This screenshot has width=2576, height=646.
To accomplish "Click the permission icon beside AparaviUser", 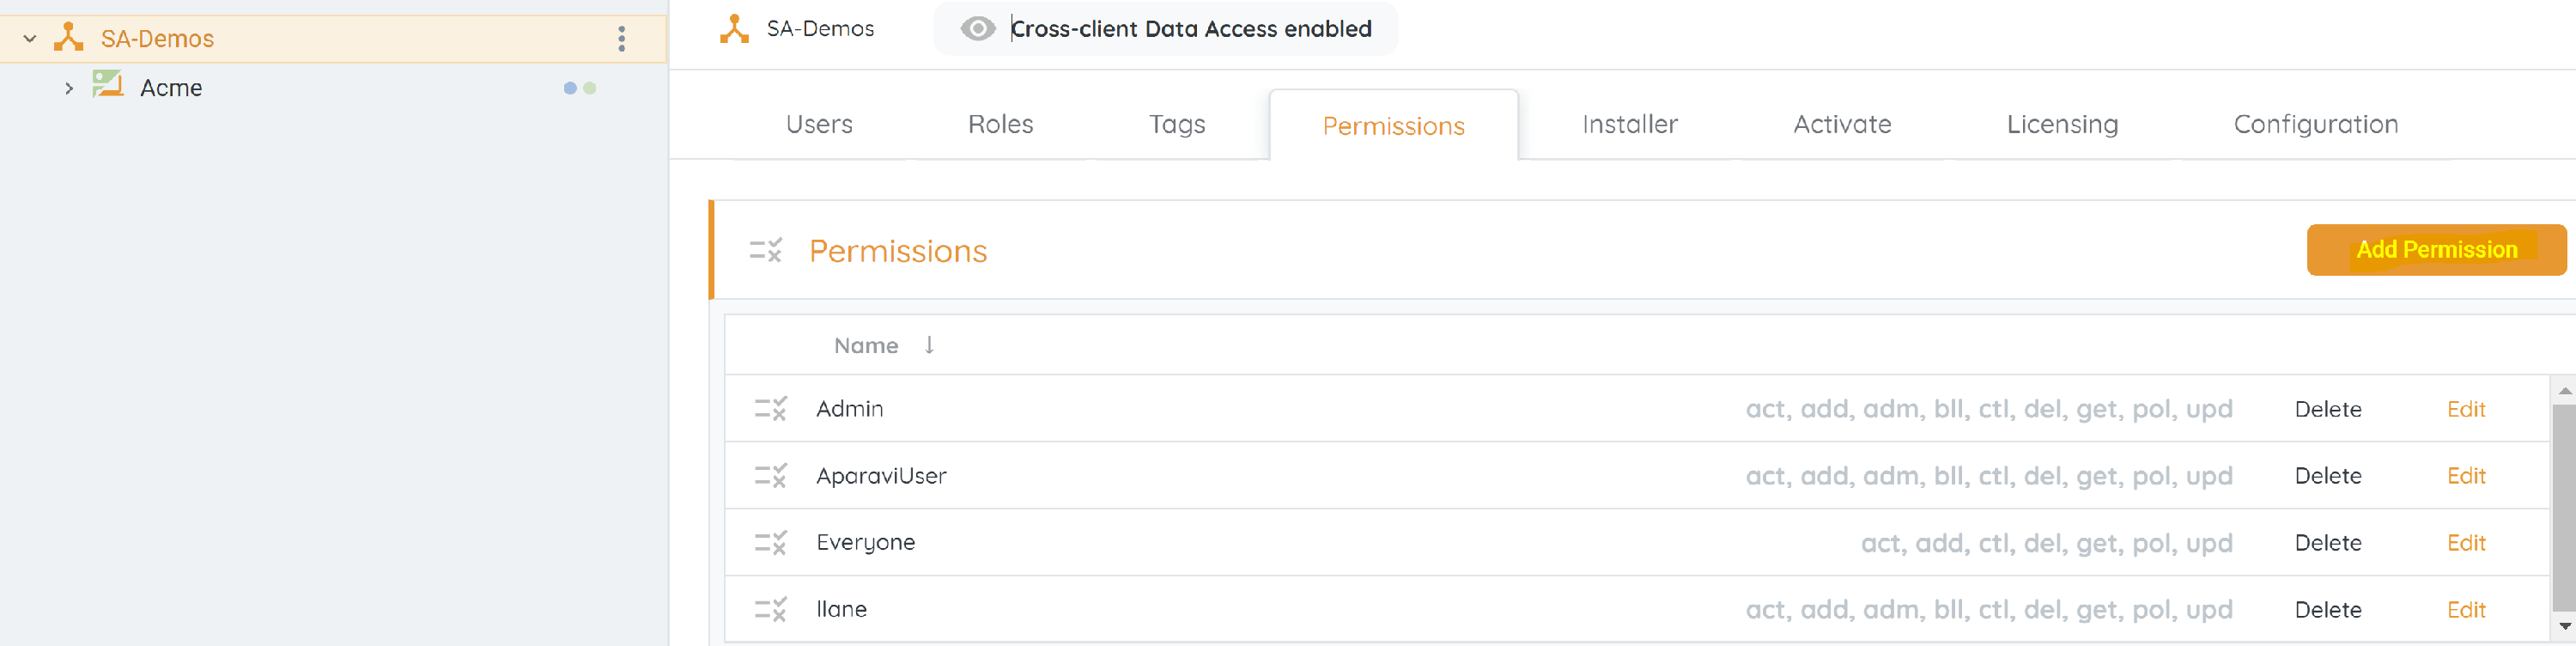I will [770, 476].
